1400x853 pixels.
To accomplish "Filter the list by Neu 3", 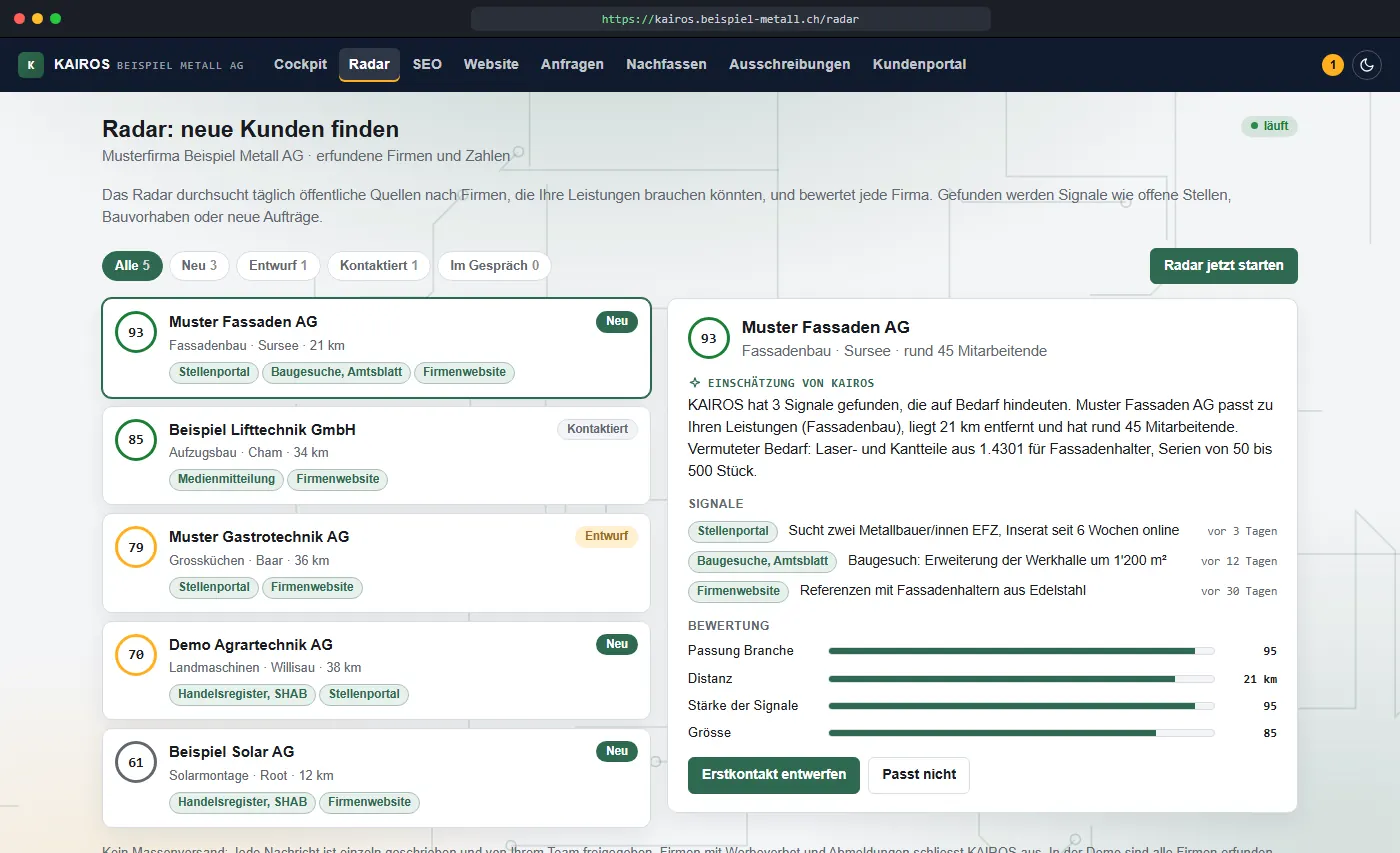I will 199,266.
